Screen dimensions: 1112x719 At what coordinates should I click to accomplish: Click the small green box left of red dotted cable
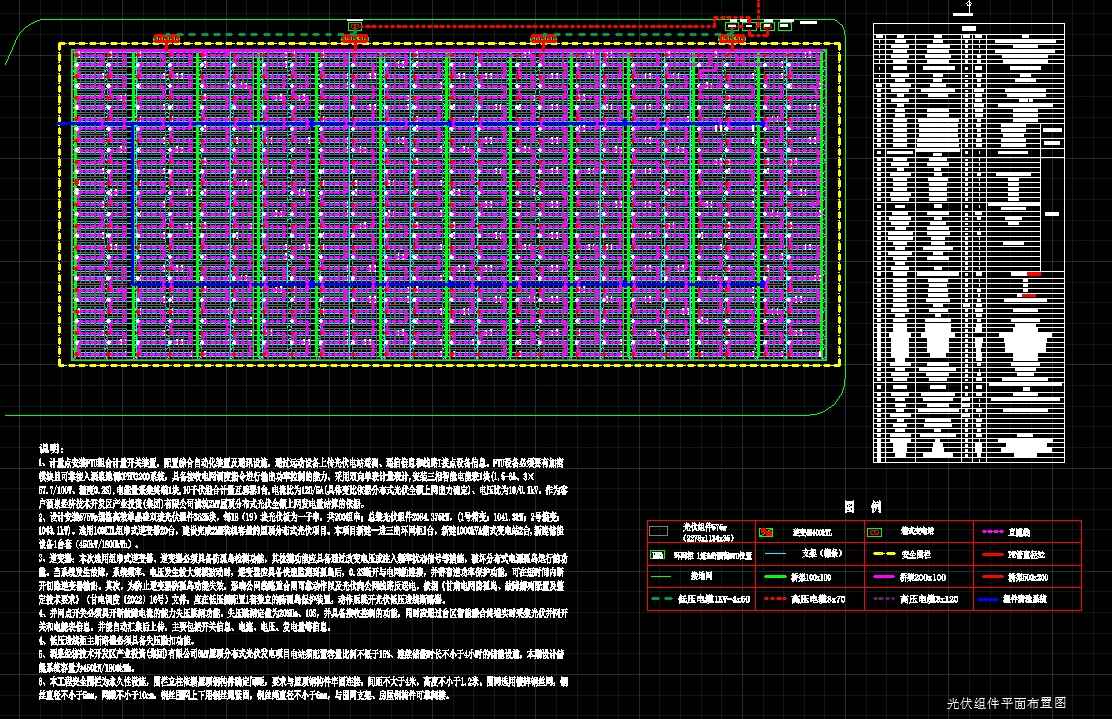point(354,25)
